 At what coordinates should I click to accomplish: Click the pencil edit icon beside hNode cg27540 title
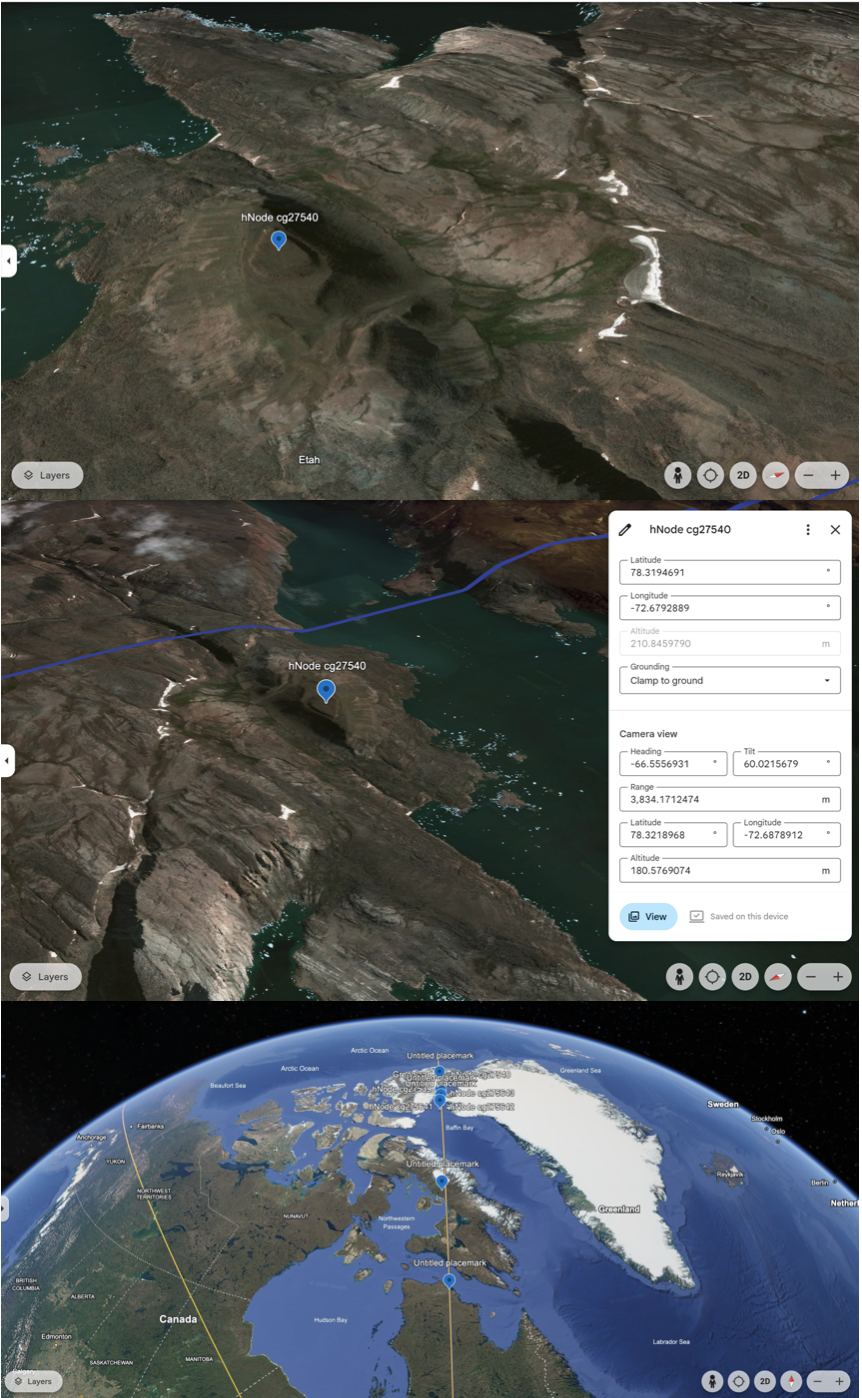coord(625,530)
